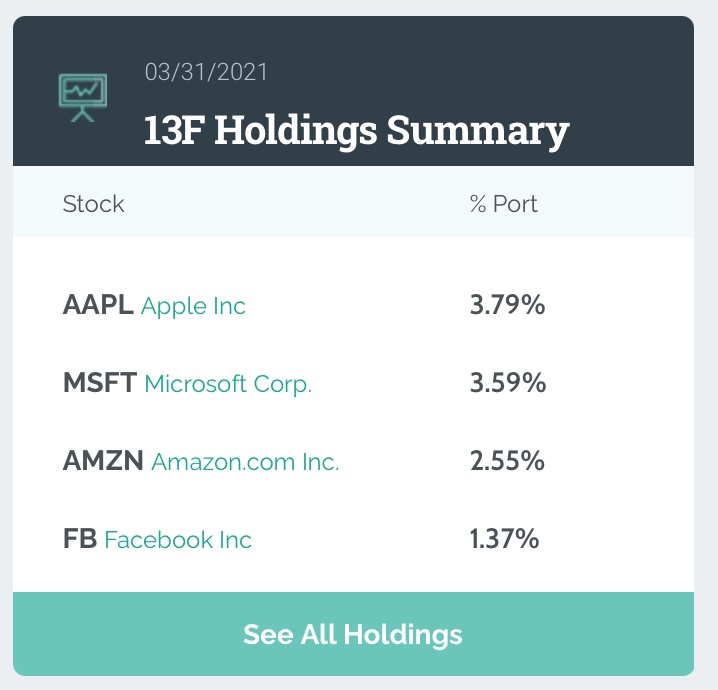Select the AMZN ticker symbol
This screenshot has height=690, width=718.
pos(103,462)
